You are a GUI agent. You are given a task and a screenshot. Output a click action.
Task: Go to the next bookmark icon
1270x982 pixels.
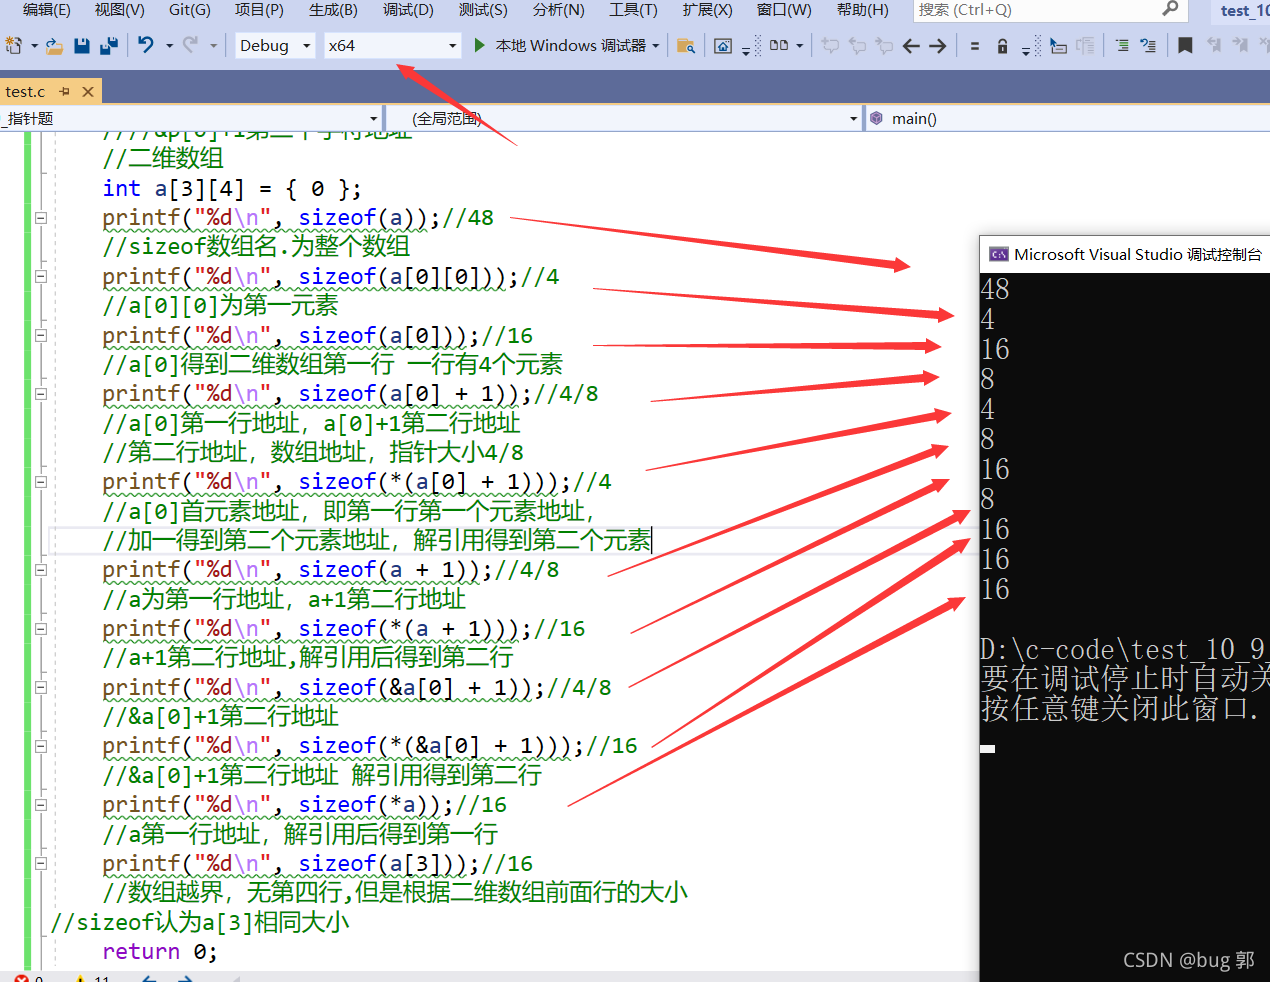tap(1240, 45)
